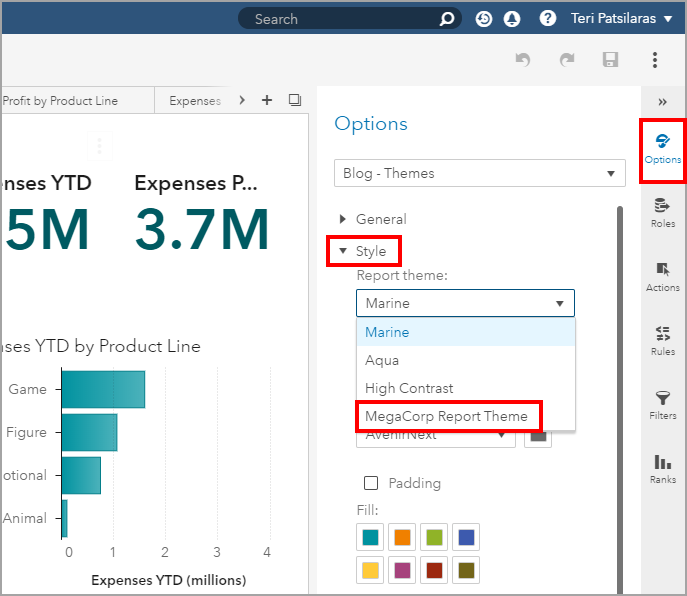This screenshot has height=596, width=687.
Task: Open Teri Patsilaras user menu
Action: coord(621,19)
